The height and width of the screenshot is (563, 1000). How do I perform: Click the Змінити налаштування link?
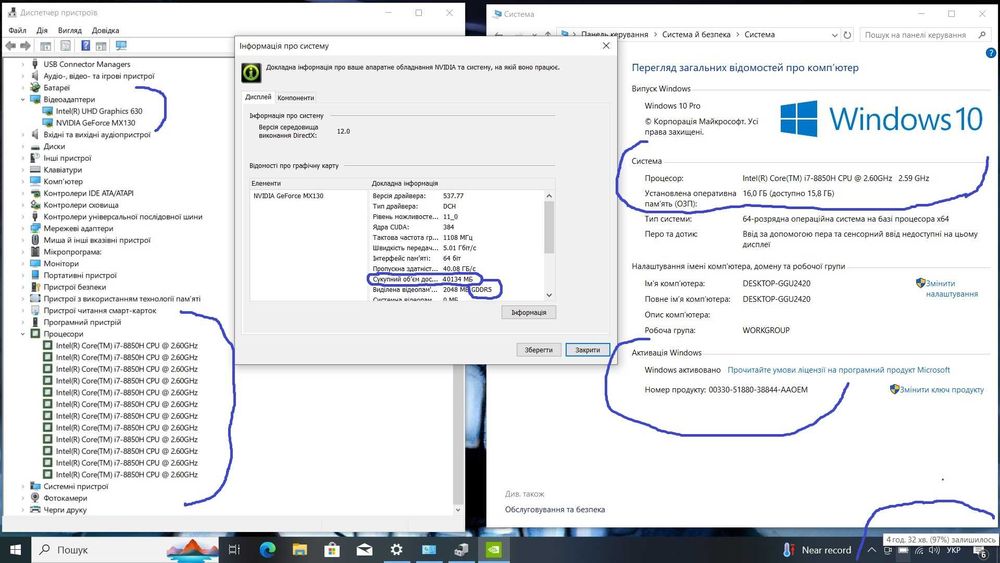tap(952, 288)
